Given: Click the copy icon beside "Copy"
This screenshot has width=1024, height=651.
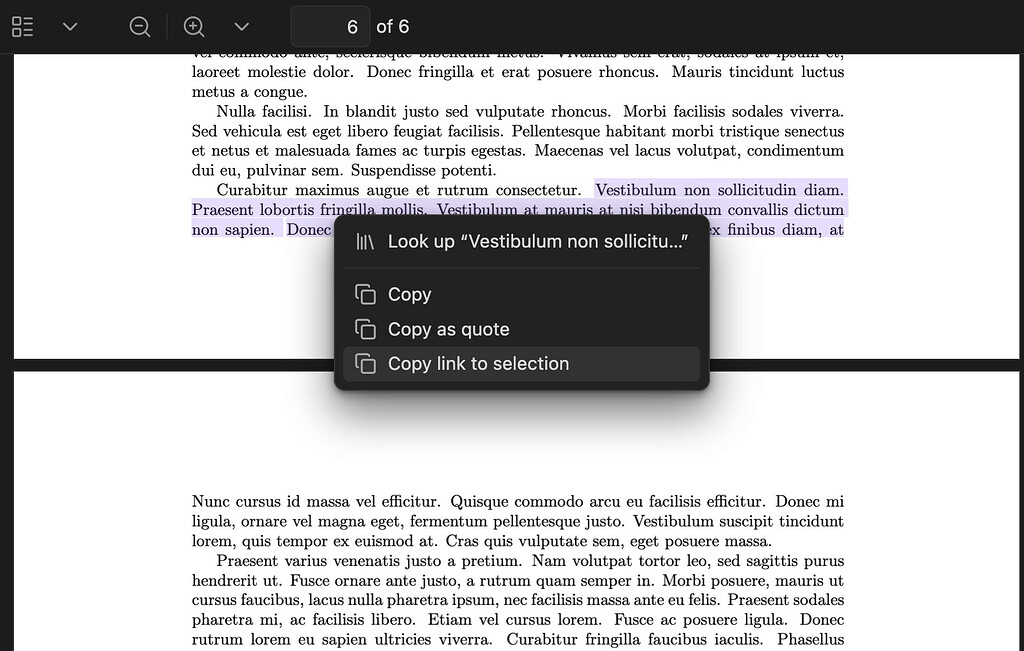Looking at the screenshot, I should [x=364, y=293].
